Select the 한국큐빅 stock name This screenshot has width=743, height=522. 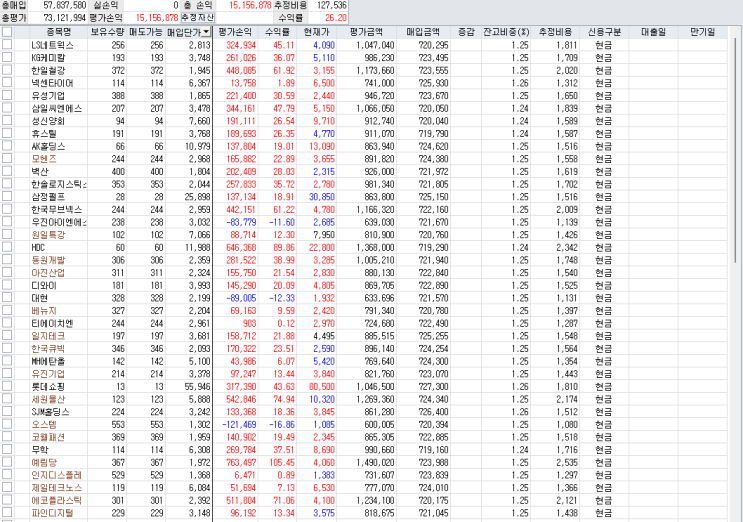(48, 348)
